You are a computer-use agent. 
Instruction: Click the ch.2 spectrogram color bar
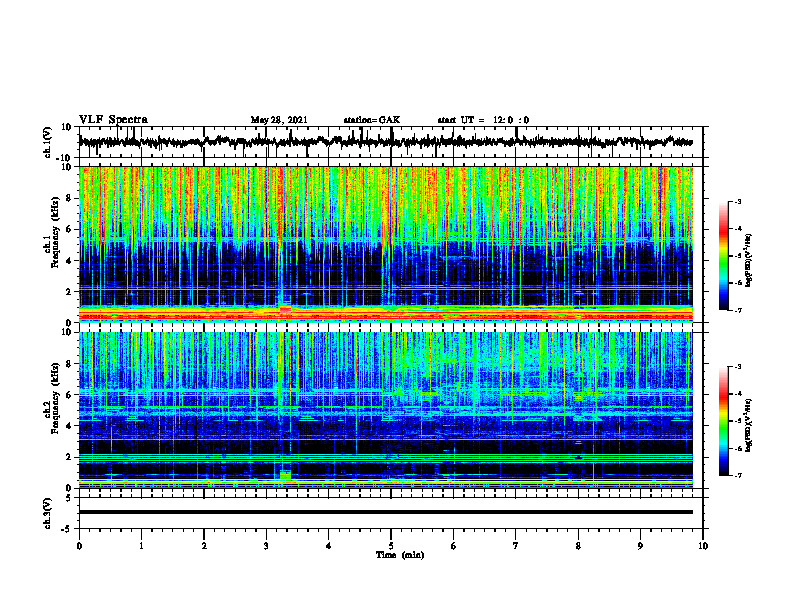pos(724,421)
